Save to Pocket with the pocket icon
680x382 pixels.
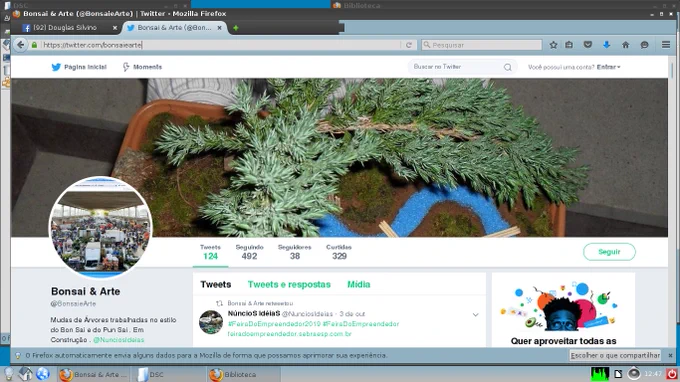click(x=588, y=45)
